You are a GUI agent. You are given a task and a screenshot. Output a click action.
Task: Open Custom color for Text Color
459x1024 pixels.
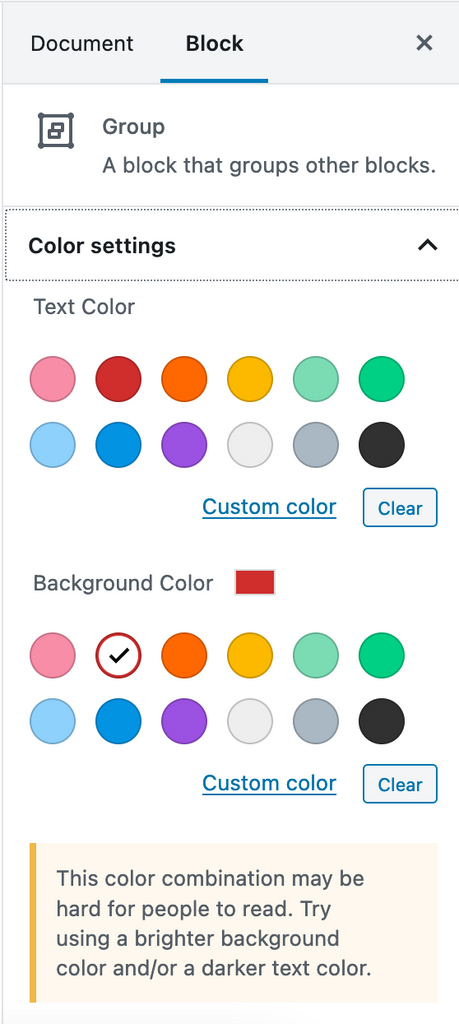[269, 507]
